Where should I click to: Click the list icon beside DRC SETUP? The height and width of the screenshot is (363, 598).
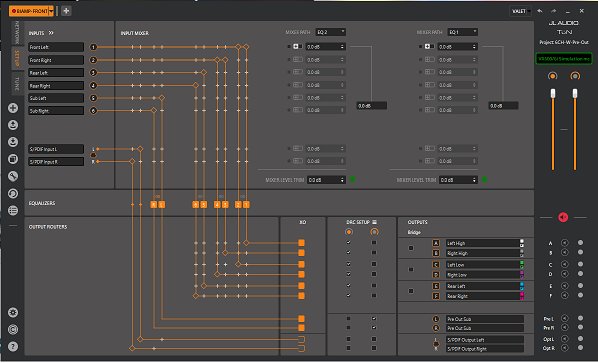pos(375,222)
